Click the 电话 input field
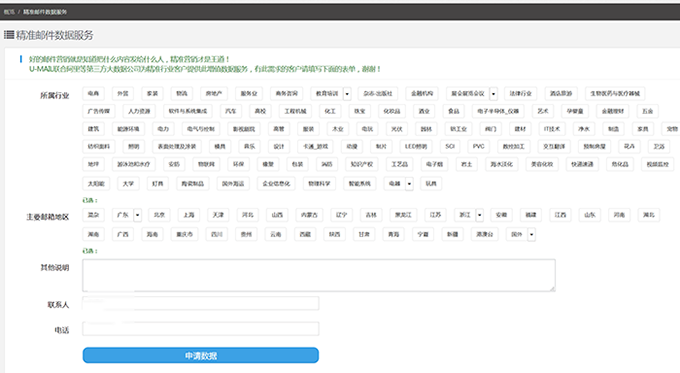This screenshot has width=680, height=373. [x=201, y=329]
